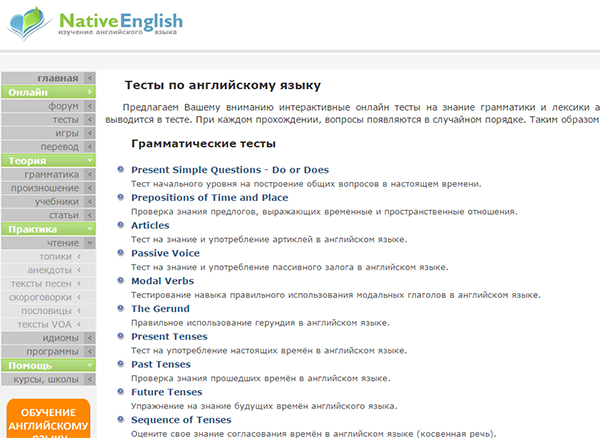Open the Future Tenses test link
600x438 pixels.
[169, 393]
